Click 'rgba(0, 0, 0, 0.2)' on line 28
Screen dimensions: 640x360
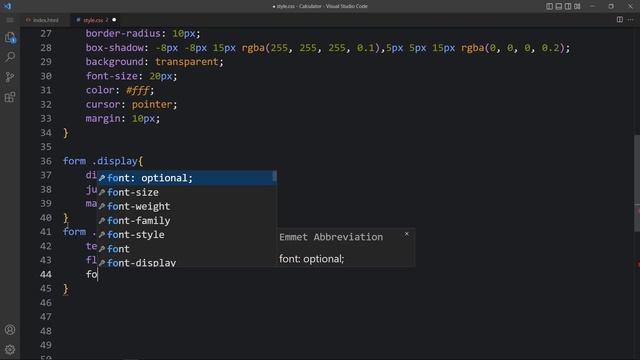[x=513, y=48]
